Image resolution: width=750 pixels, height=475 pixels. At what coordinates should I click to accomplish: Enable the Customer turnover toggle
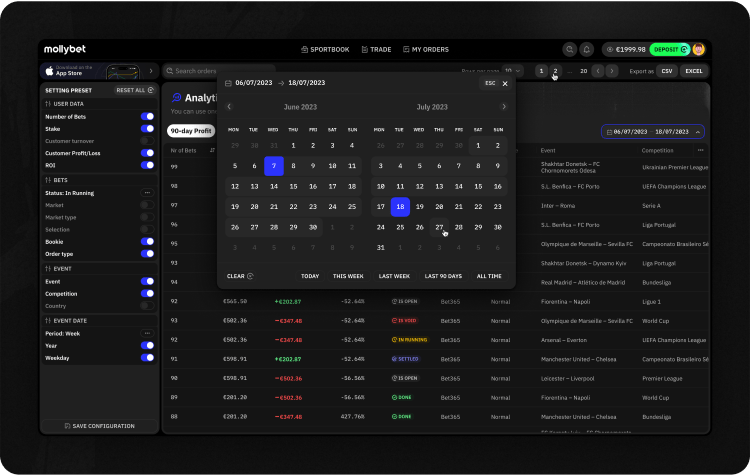[147, 141]
